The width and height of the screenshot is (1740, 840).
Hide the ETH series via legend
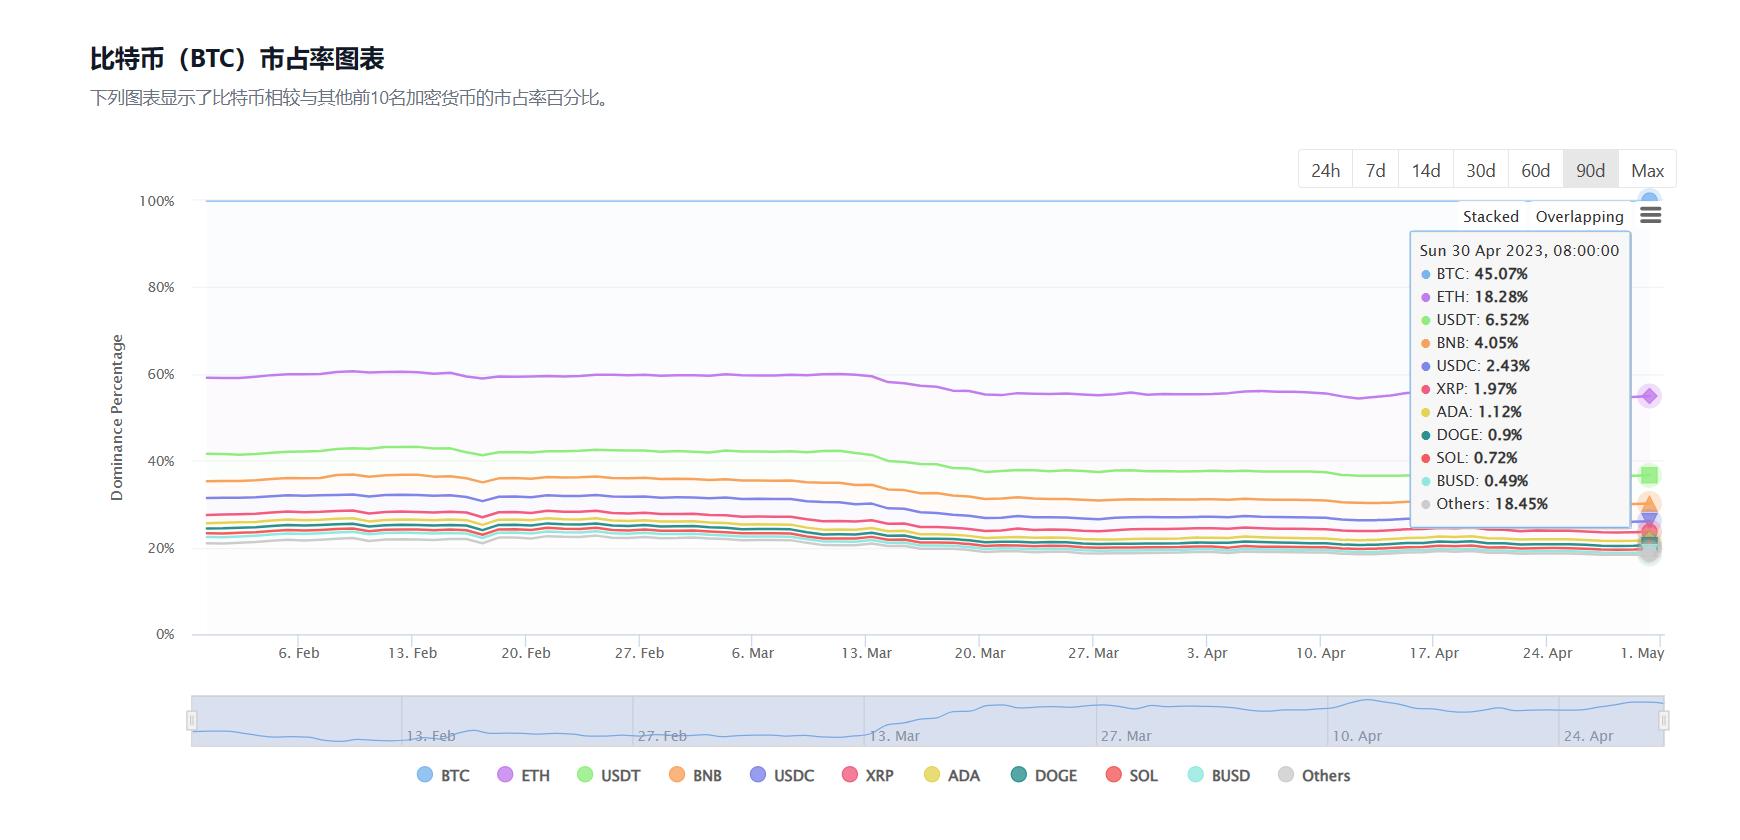tap(523, 775)
